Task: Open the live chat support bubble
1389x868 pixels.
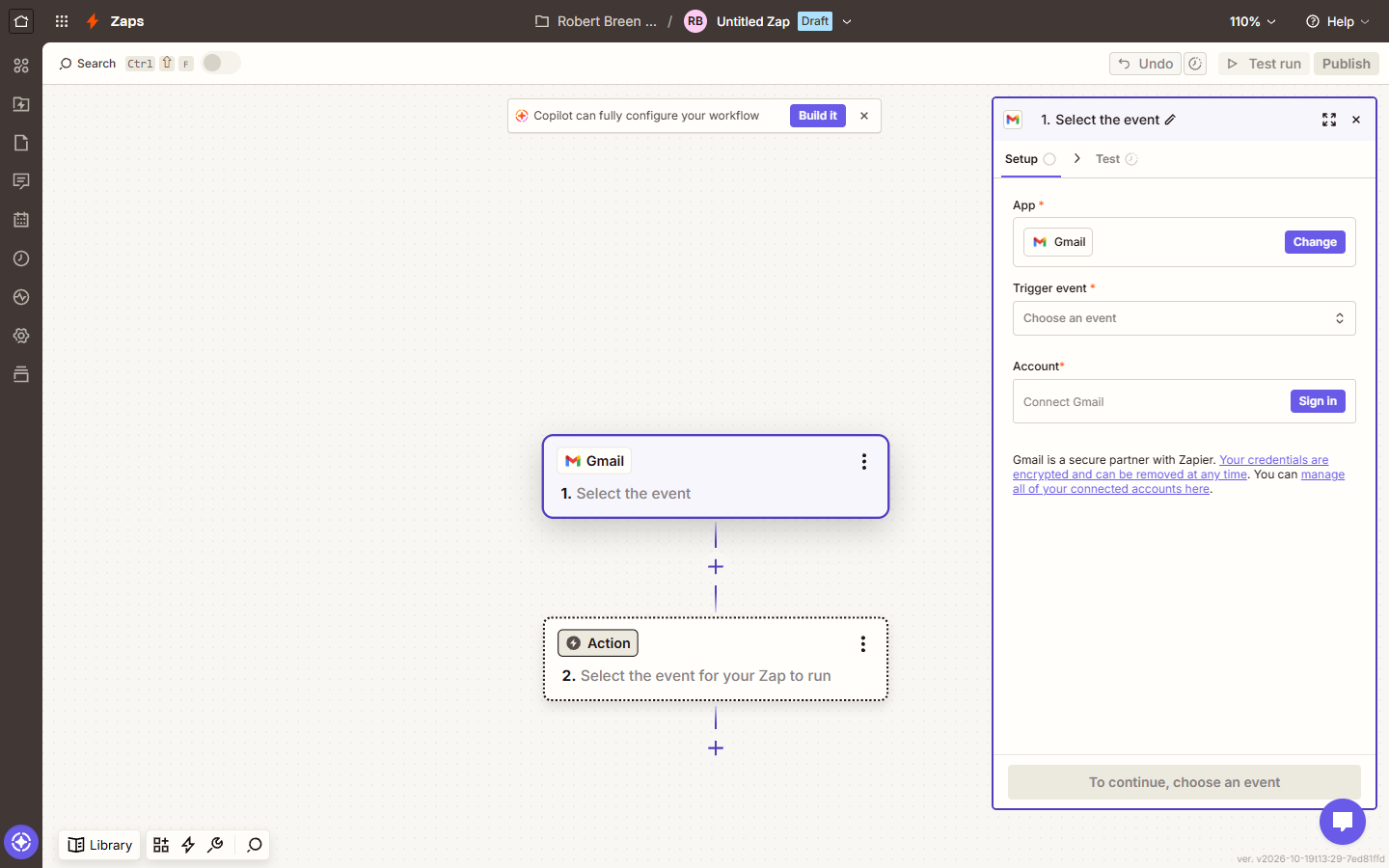Action: [x=1342, y=822]
